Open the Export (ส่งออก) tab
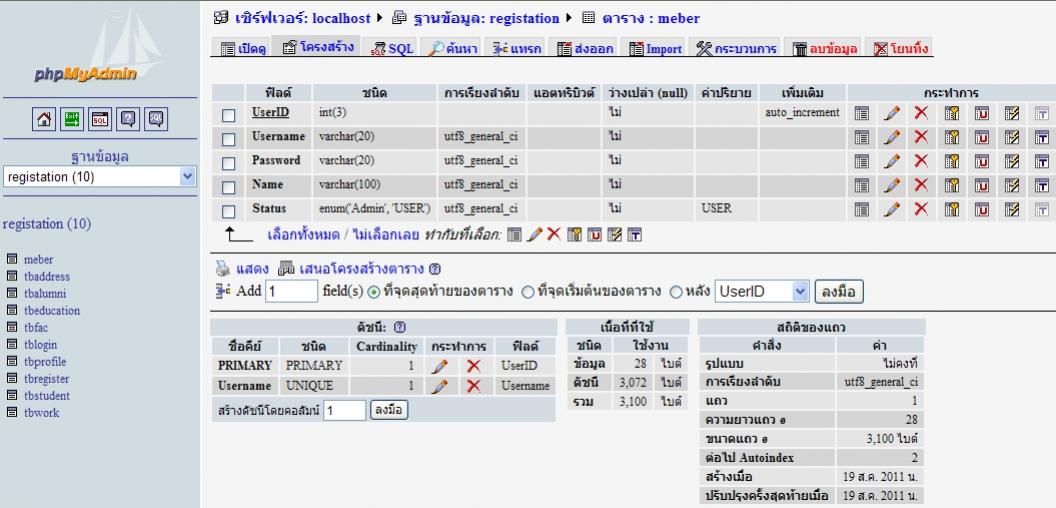This screenshot has width=1056, height=508. (585, 49)
